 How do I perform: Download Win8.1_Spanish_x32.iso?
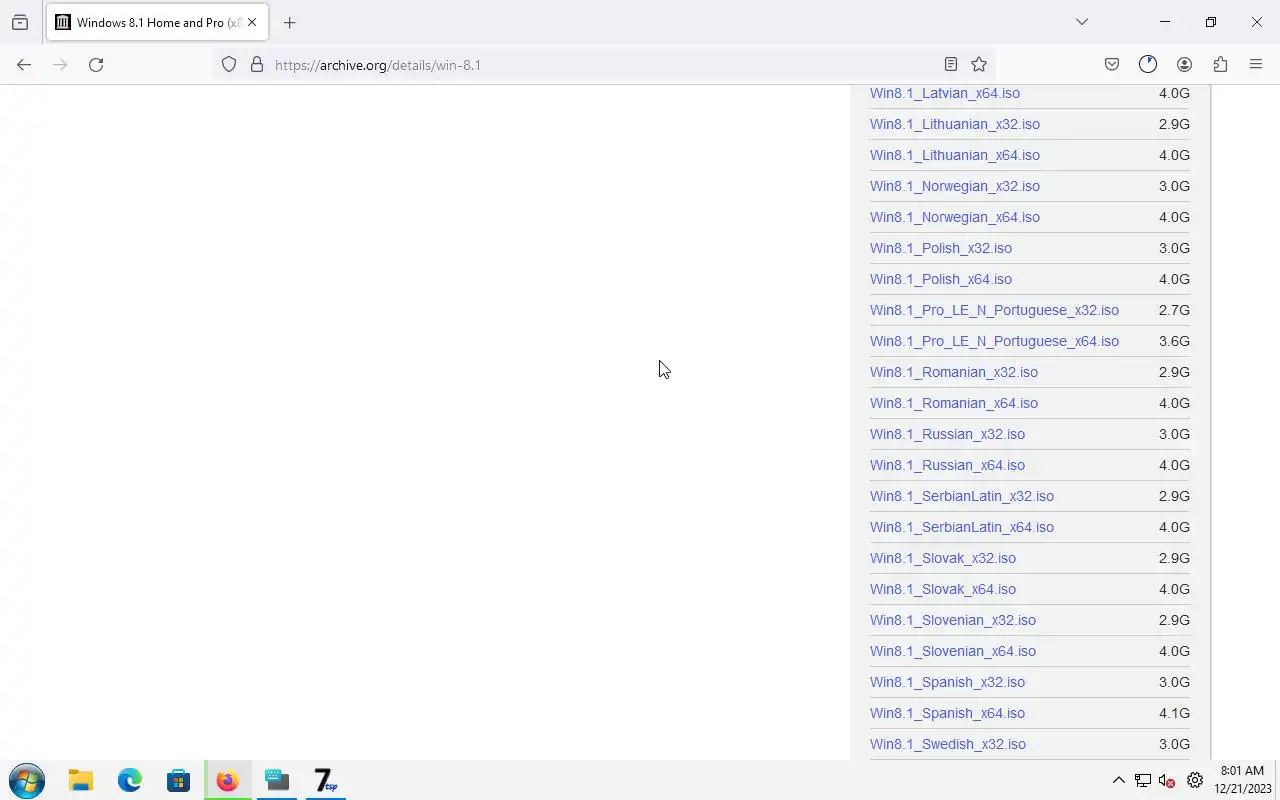(x=947, y=682)
